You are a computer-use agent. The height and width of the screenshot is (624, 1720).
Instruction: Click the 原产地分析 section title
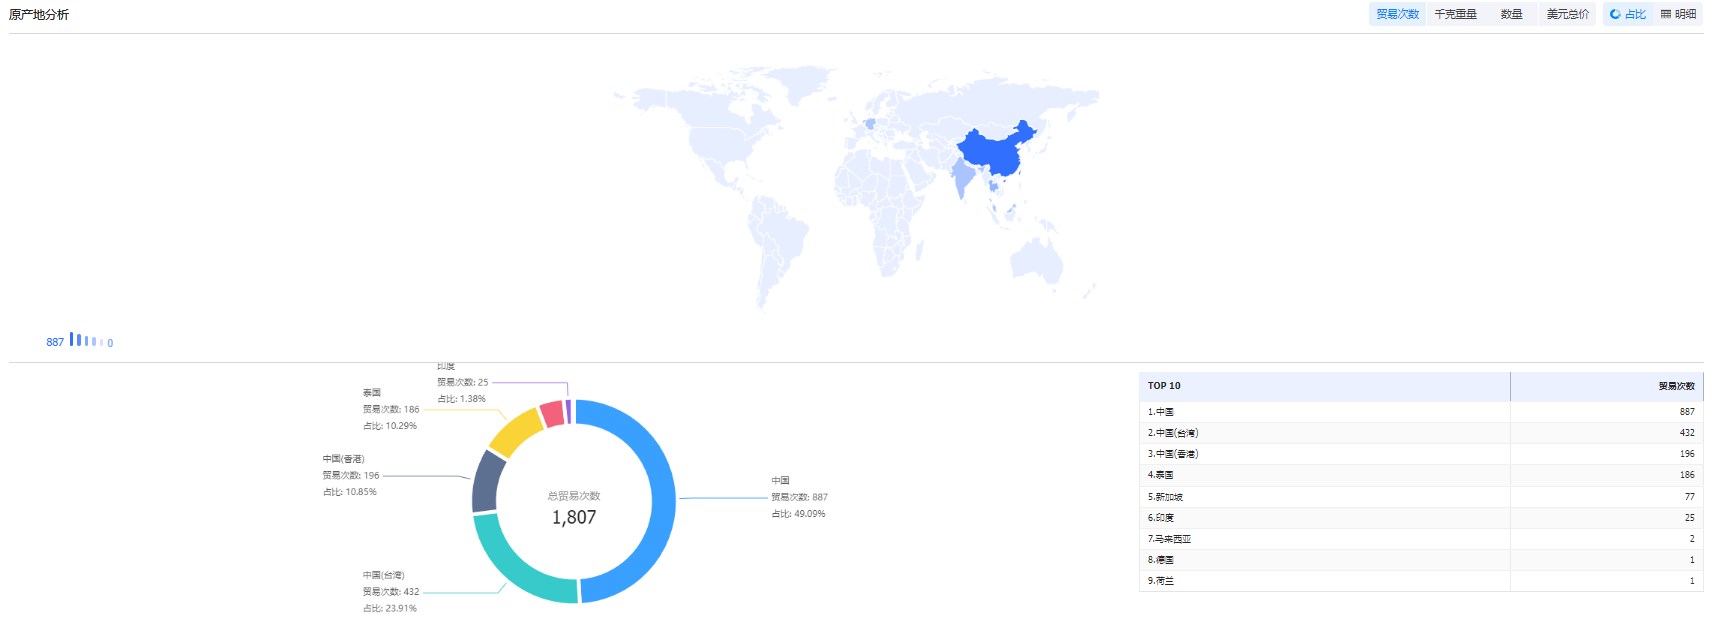[x=39, y=15]
